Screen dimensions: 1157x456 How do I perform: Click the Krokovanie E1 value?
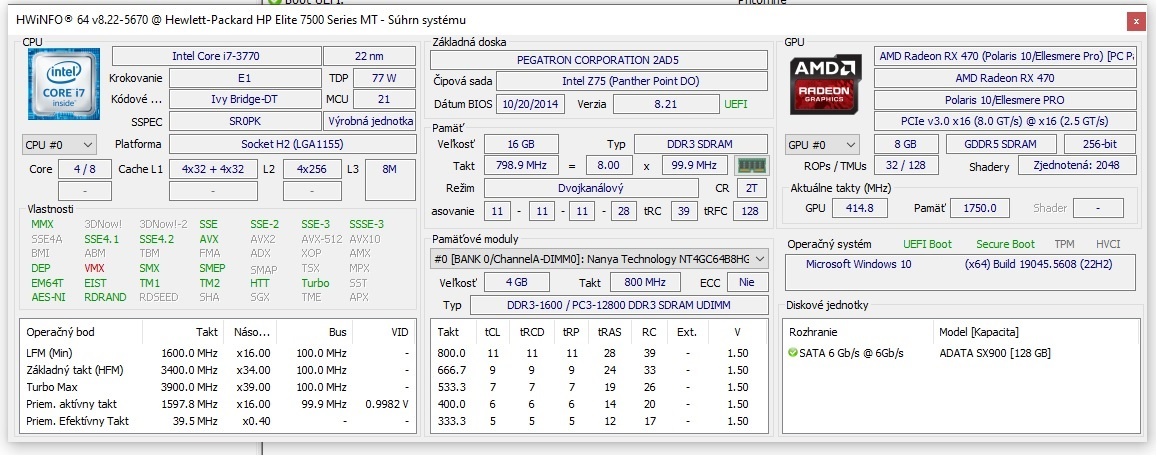(244, 77)
